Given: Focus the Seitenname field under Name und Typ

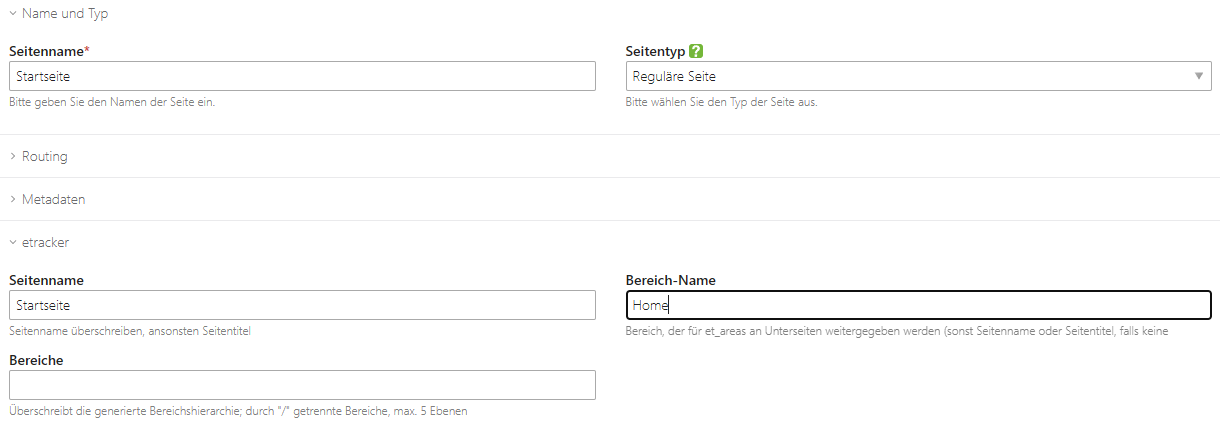Looking at the screenshot, I should 302,76.
